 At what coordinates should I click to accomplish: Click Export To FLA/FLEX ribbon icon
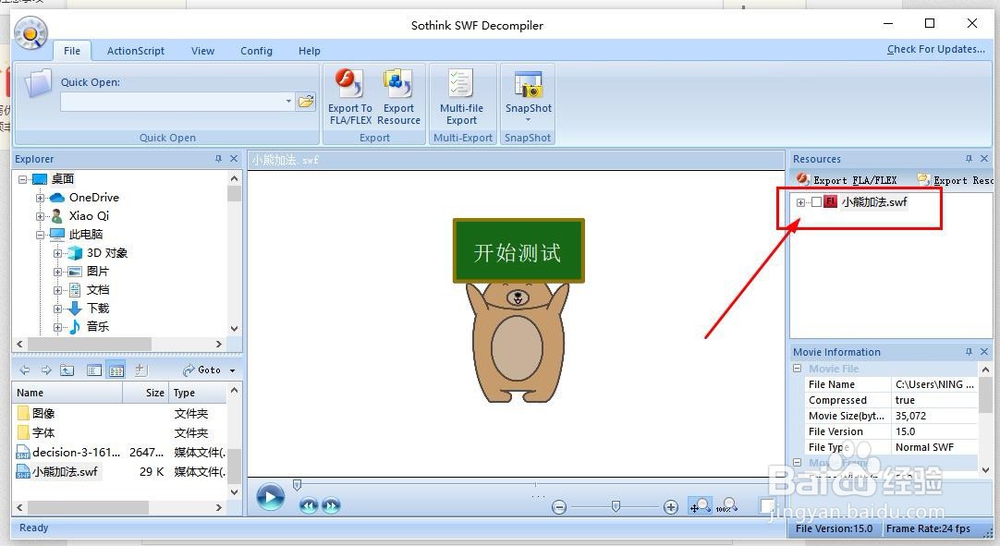(349, 97)
